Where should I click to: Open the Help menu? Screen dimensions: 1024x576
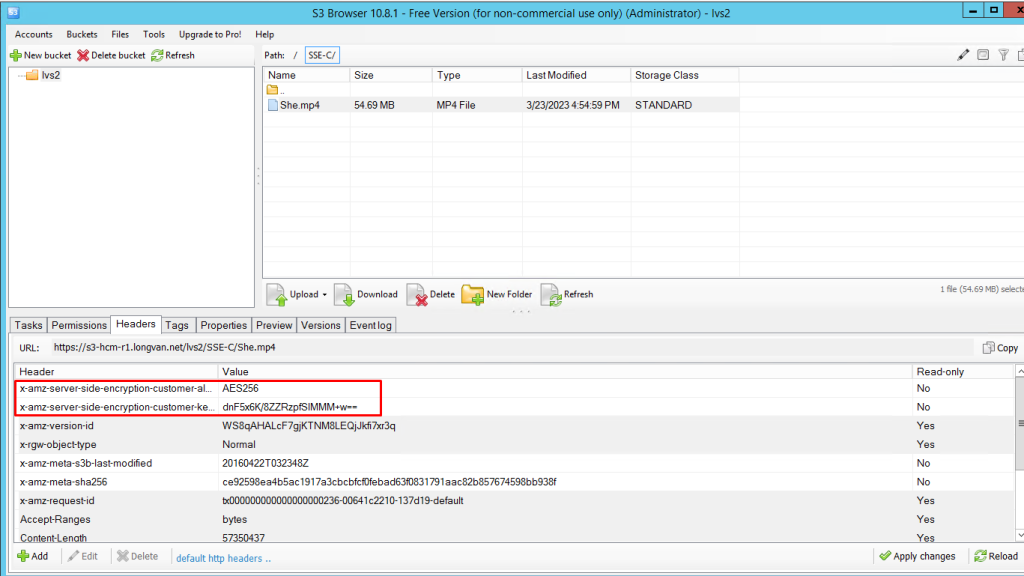click(264, 35)
